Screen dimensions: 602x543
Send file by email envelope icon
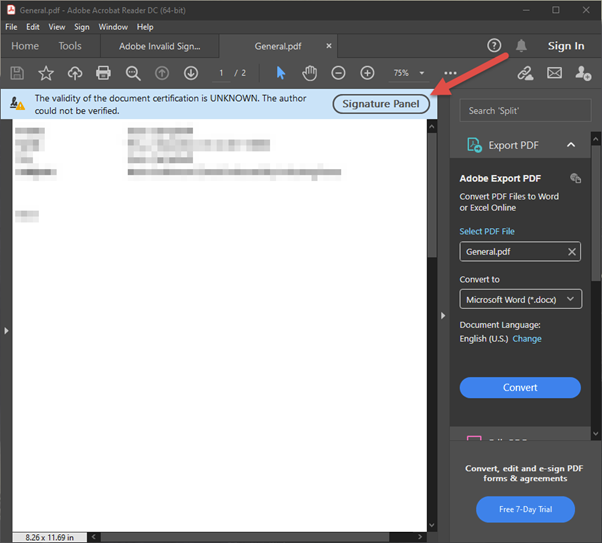[554, 73]
